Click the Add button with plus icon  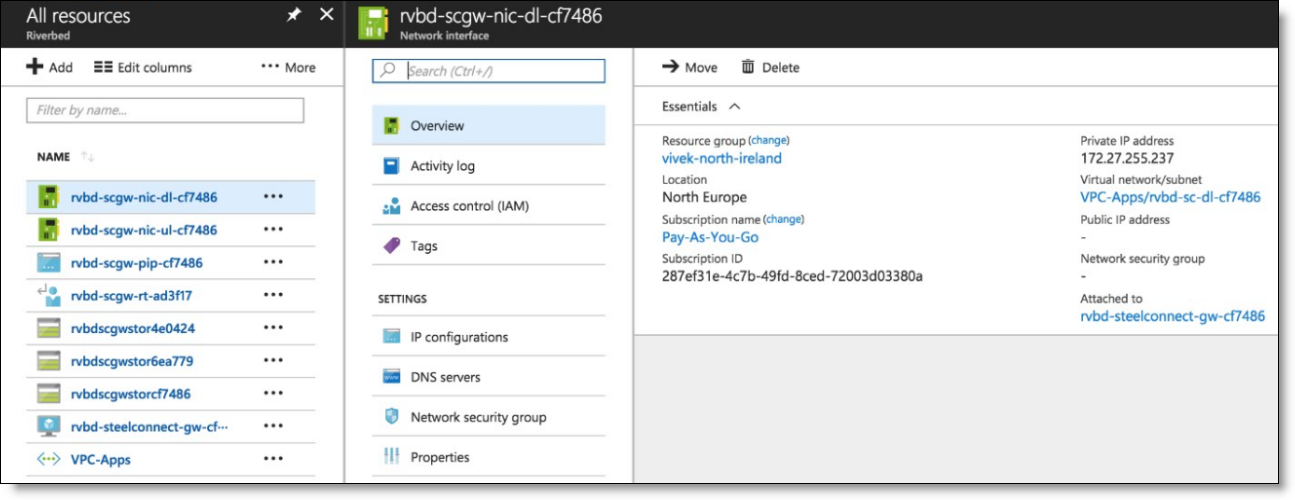(x=49, y=67)
